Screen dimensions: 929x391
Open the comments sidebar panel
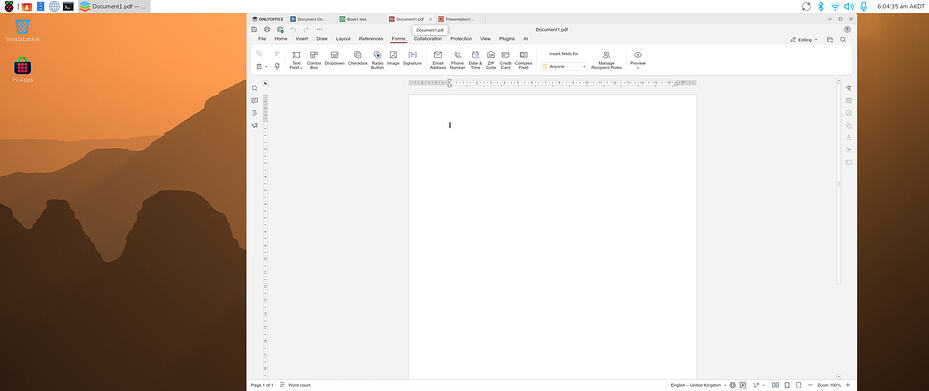(255, 100)
